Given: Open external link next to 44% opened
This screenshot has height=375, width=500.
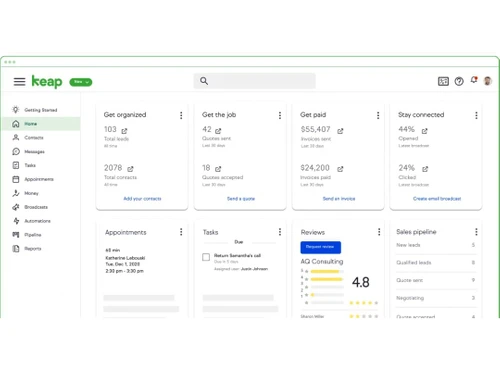Looking at the screenshot, I should [x=424, y=131].
